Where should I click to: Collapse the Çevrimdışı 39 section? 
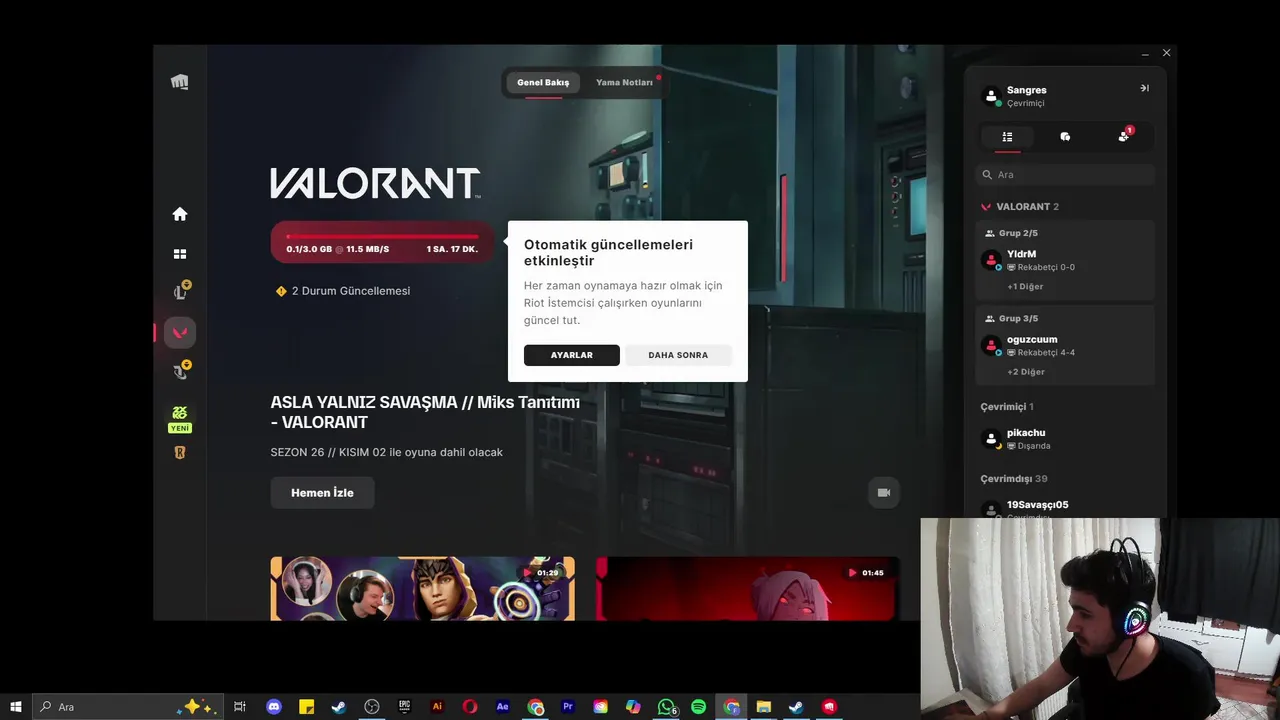[1013, 479]
